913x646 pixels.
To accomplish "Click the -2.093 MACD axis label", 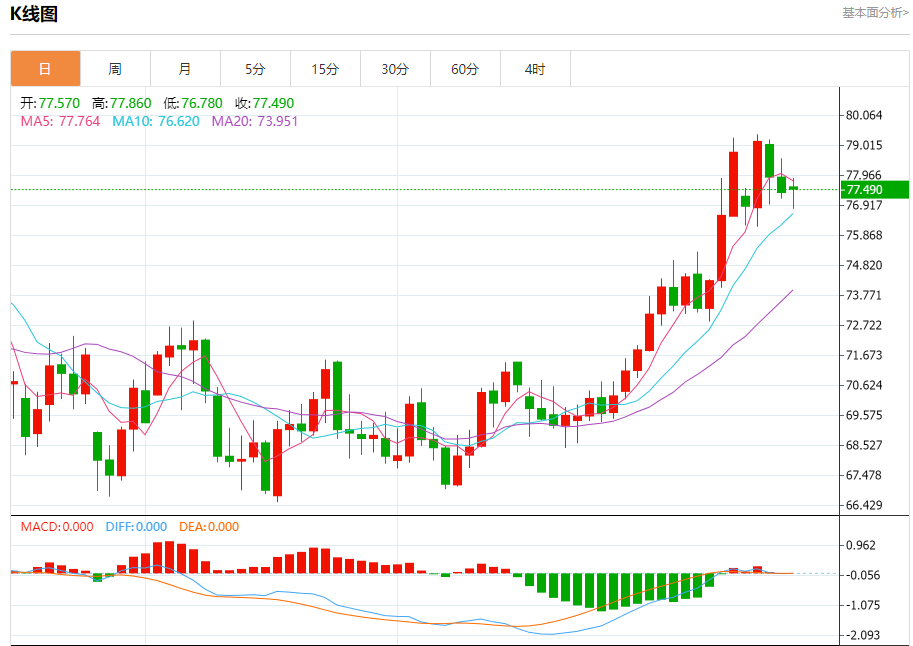I will click(861, 635).
